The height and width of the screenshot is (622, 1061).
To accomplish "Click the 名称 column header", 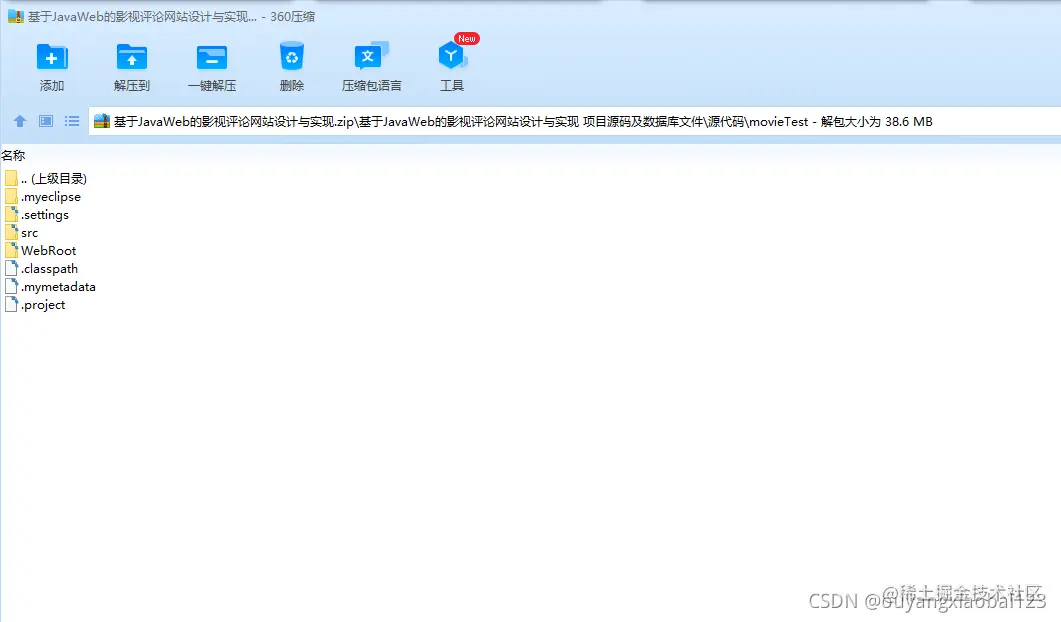I will pos(14,156).
